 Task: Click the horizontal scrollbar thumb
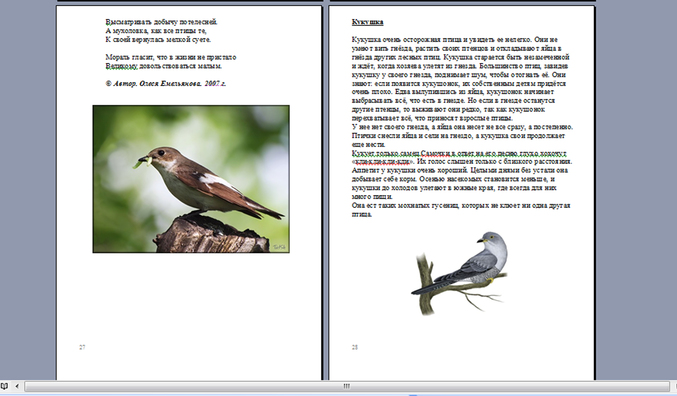click(347, 386)
